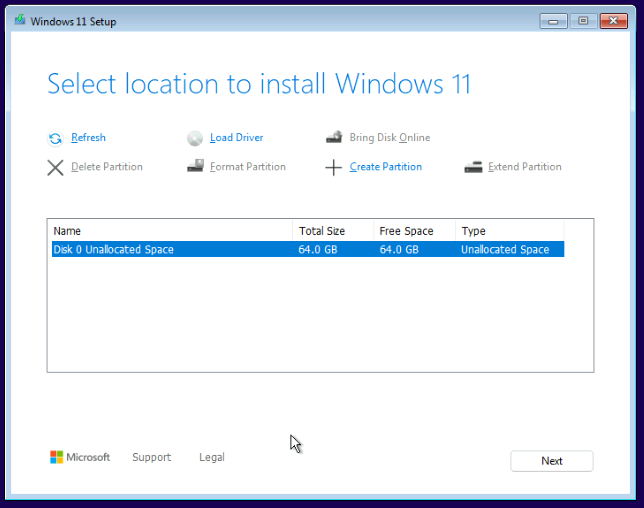644x508 pixels.
Task: Click the Create Partition plus icon
Action: point(334,168)
